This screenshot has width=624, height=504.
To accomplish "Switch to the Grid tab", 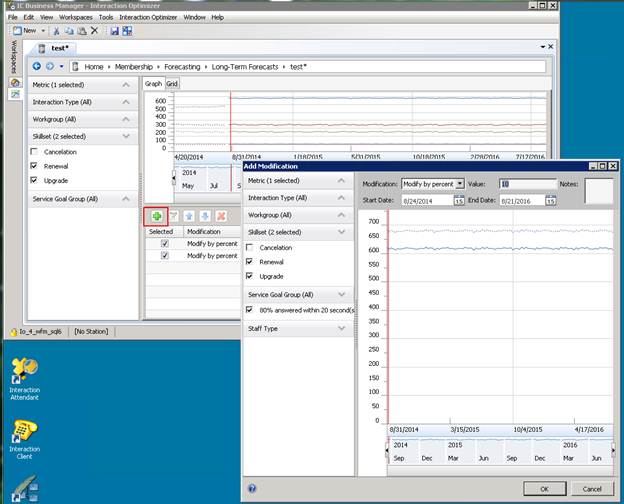I will [x=172, y=84].
